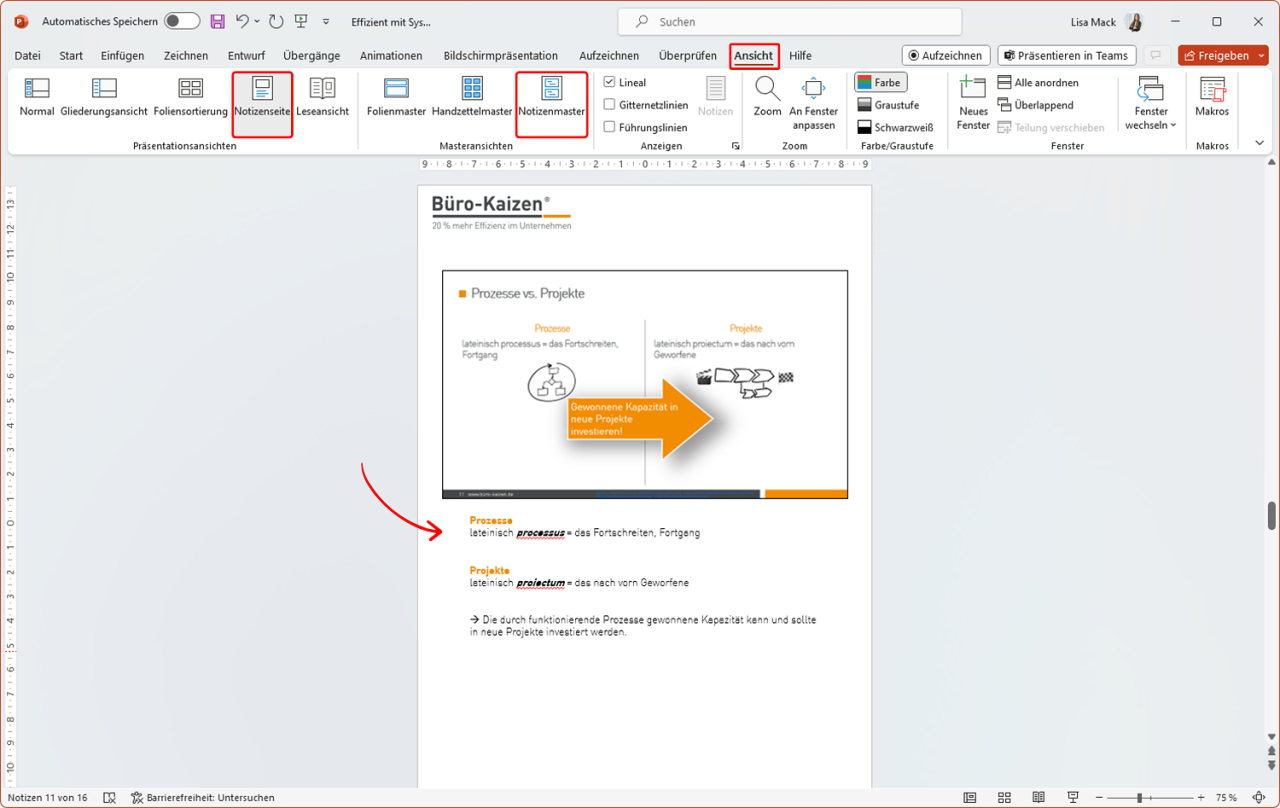Start recording with Aufzeichnen
The image size is (1280, 808).
click(945, 55)
